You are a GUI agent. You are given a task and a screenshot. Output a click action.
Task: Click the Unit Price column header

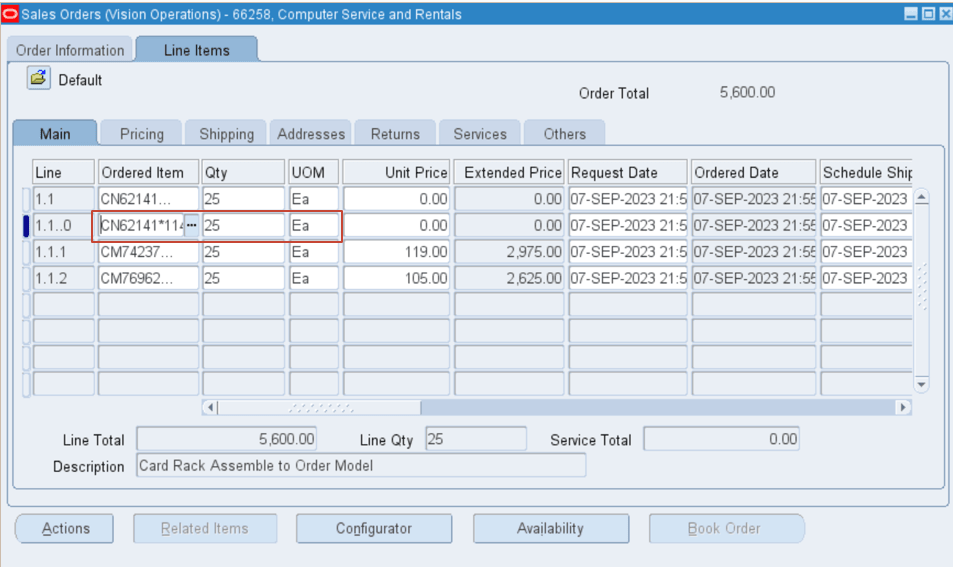click(x=396, y=173)
